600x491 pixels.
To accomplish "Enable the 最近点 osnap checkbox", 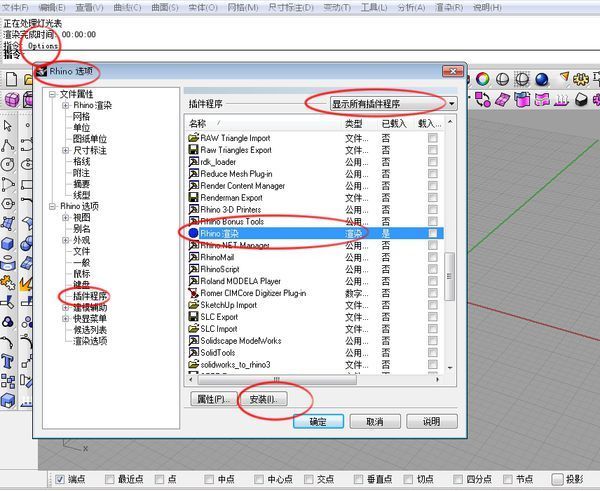I will [x=109, y=479].
